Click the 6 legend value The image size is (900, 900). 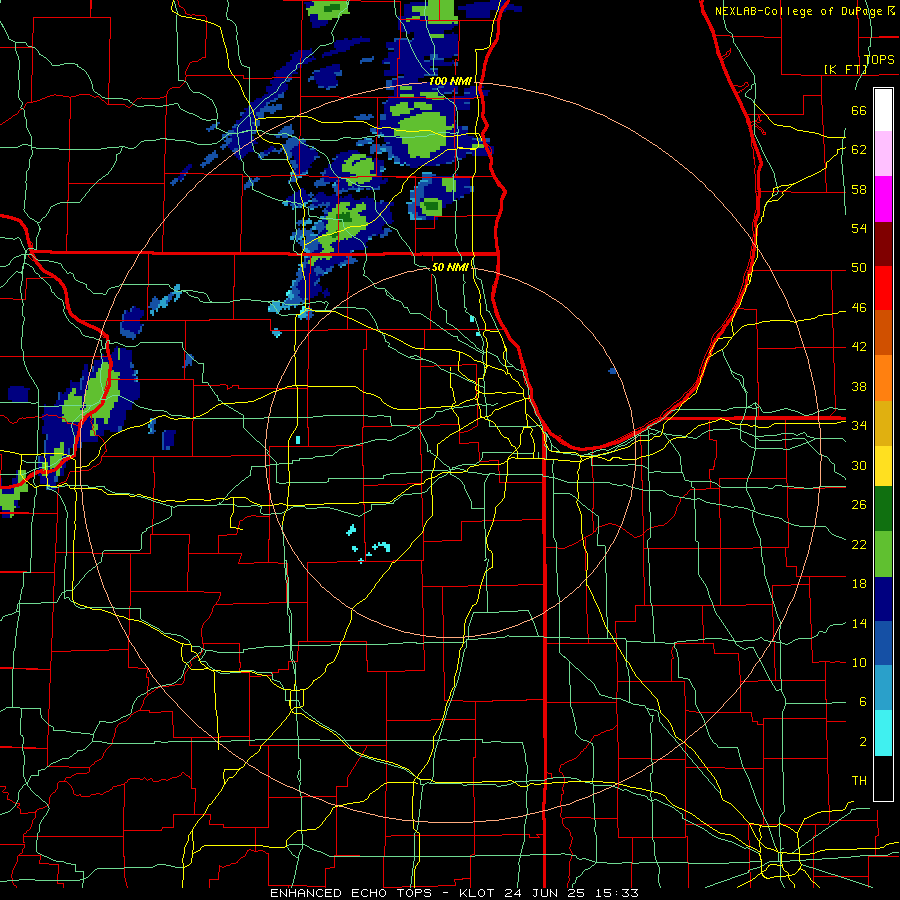[862, 702]
